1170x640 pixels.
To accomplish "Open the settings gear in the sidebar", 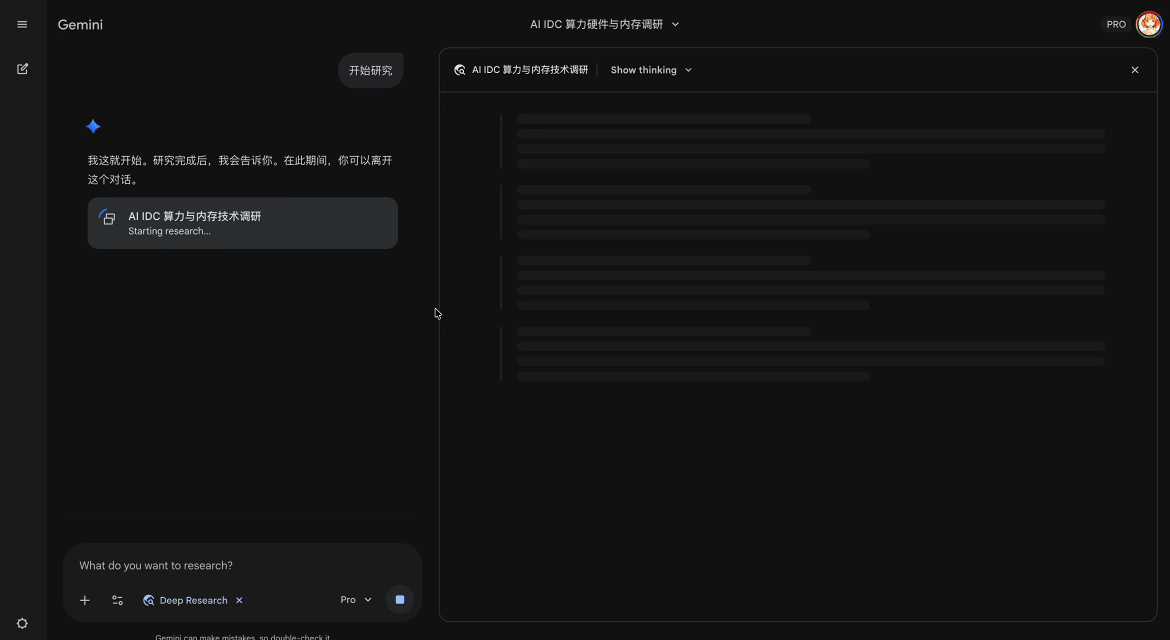I will [22, 623].
